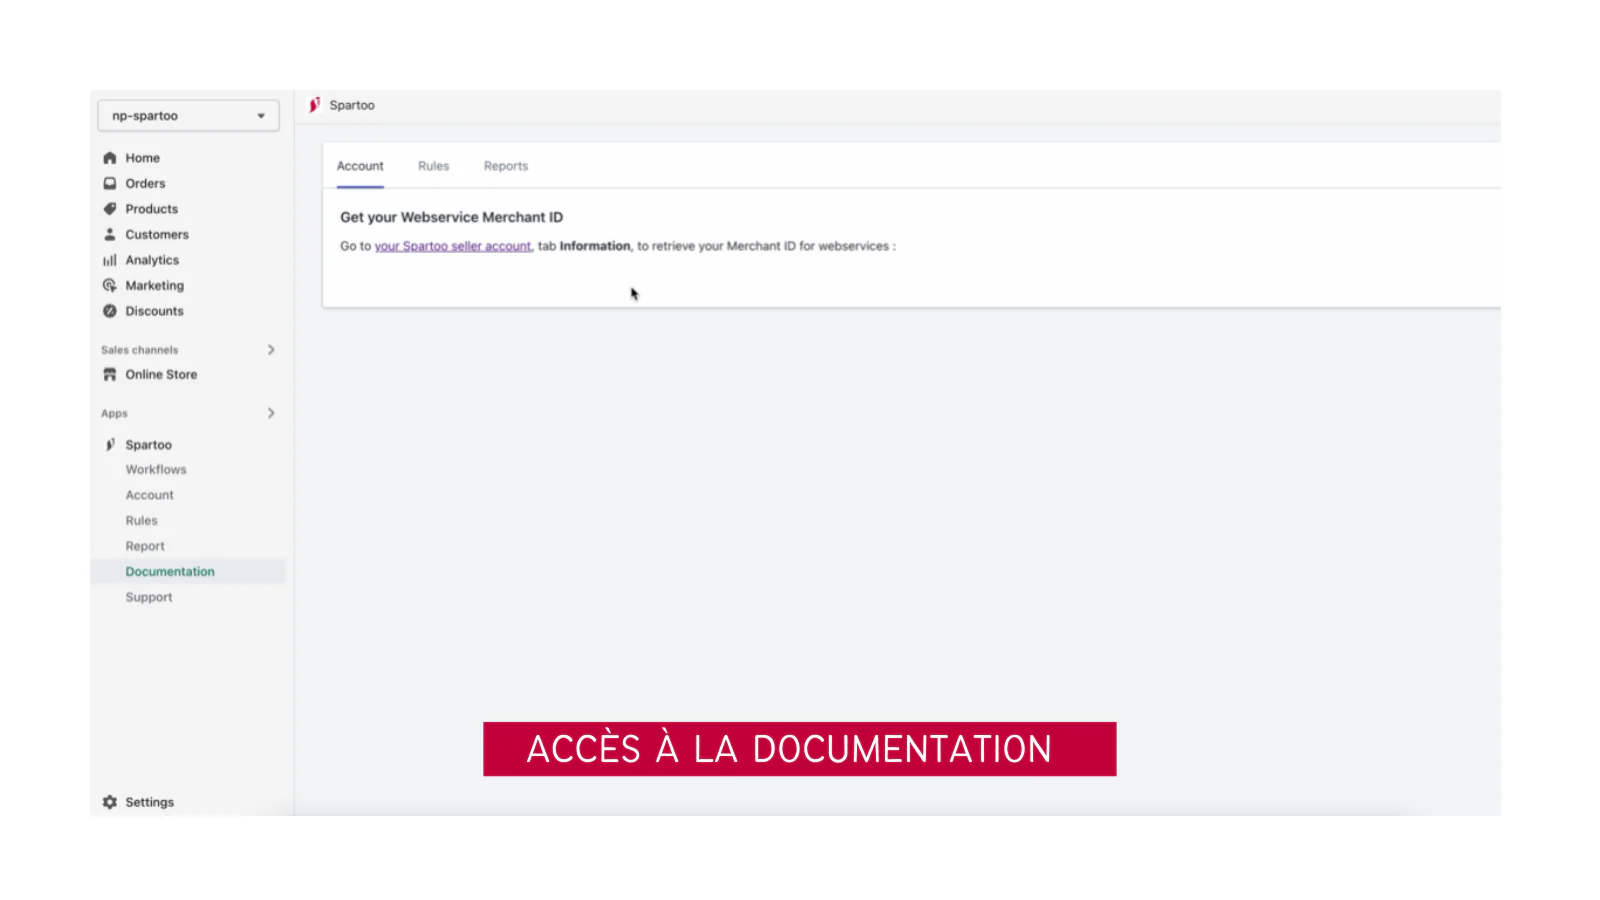Click the 'Spartoo' title in header
Image resolution: width=1600 pixels, height=900 pixels.
tap(352, 105)
